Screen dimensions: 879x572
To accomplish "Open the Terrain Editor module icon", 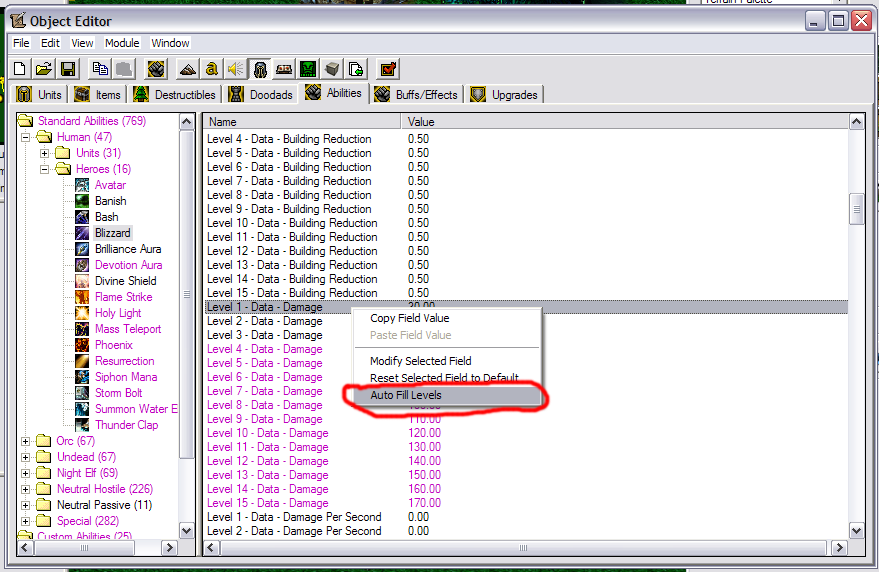I will coord(187,69).
